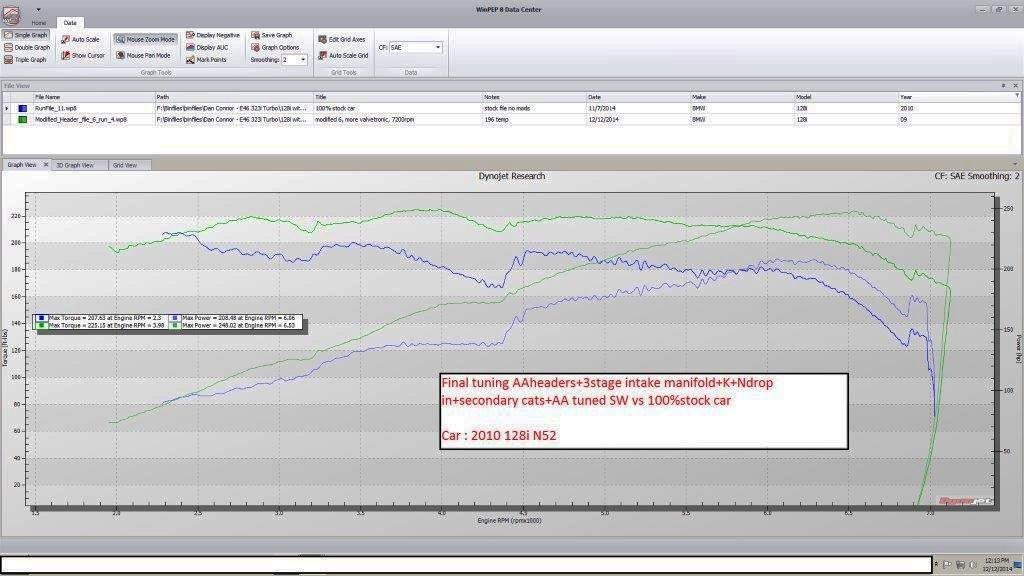Click the 2010 year cell
Image resolution: width=1024 pixels, height=576 pixels.
click(x=958, y=108)
